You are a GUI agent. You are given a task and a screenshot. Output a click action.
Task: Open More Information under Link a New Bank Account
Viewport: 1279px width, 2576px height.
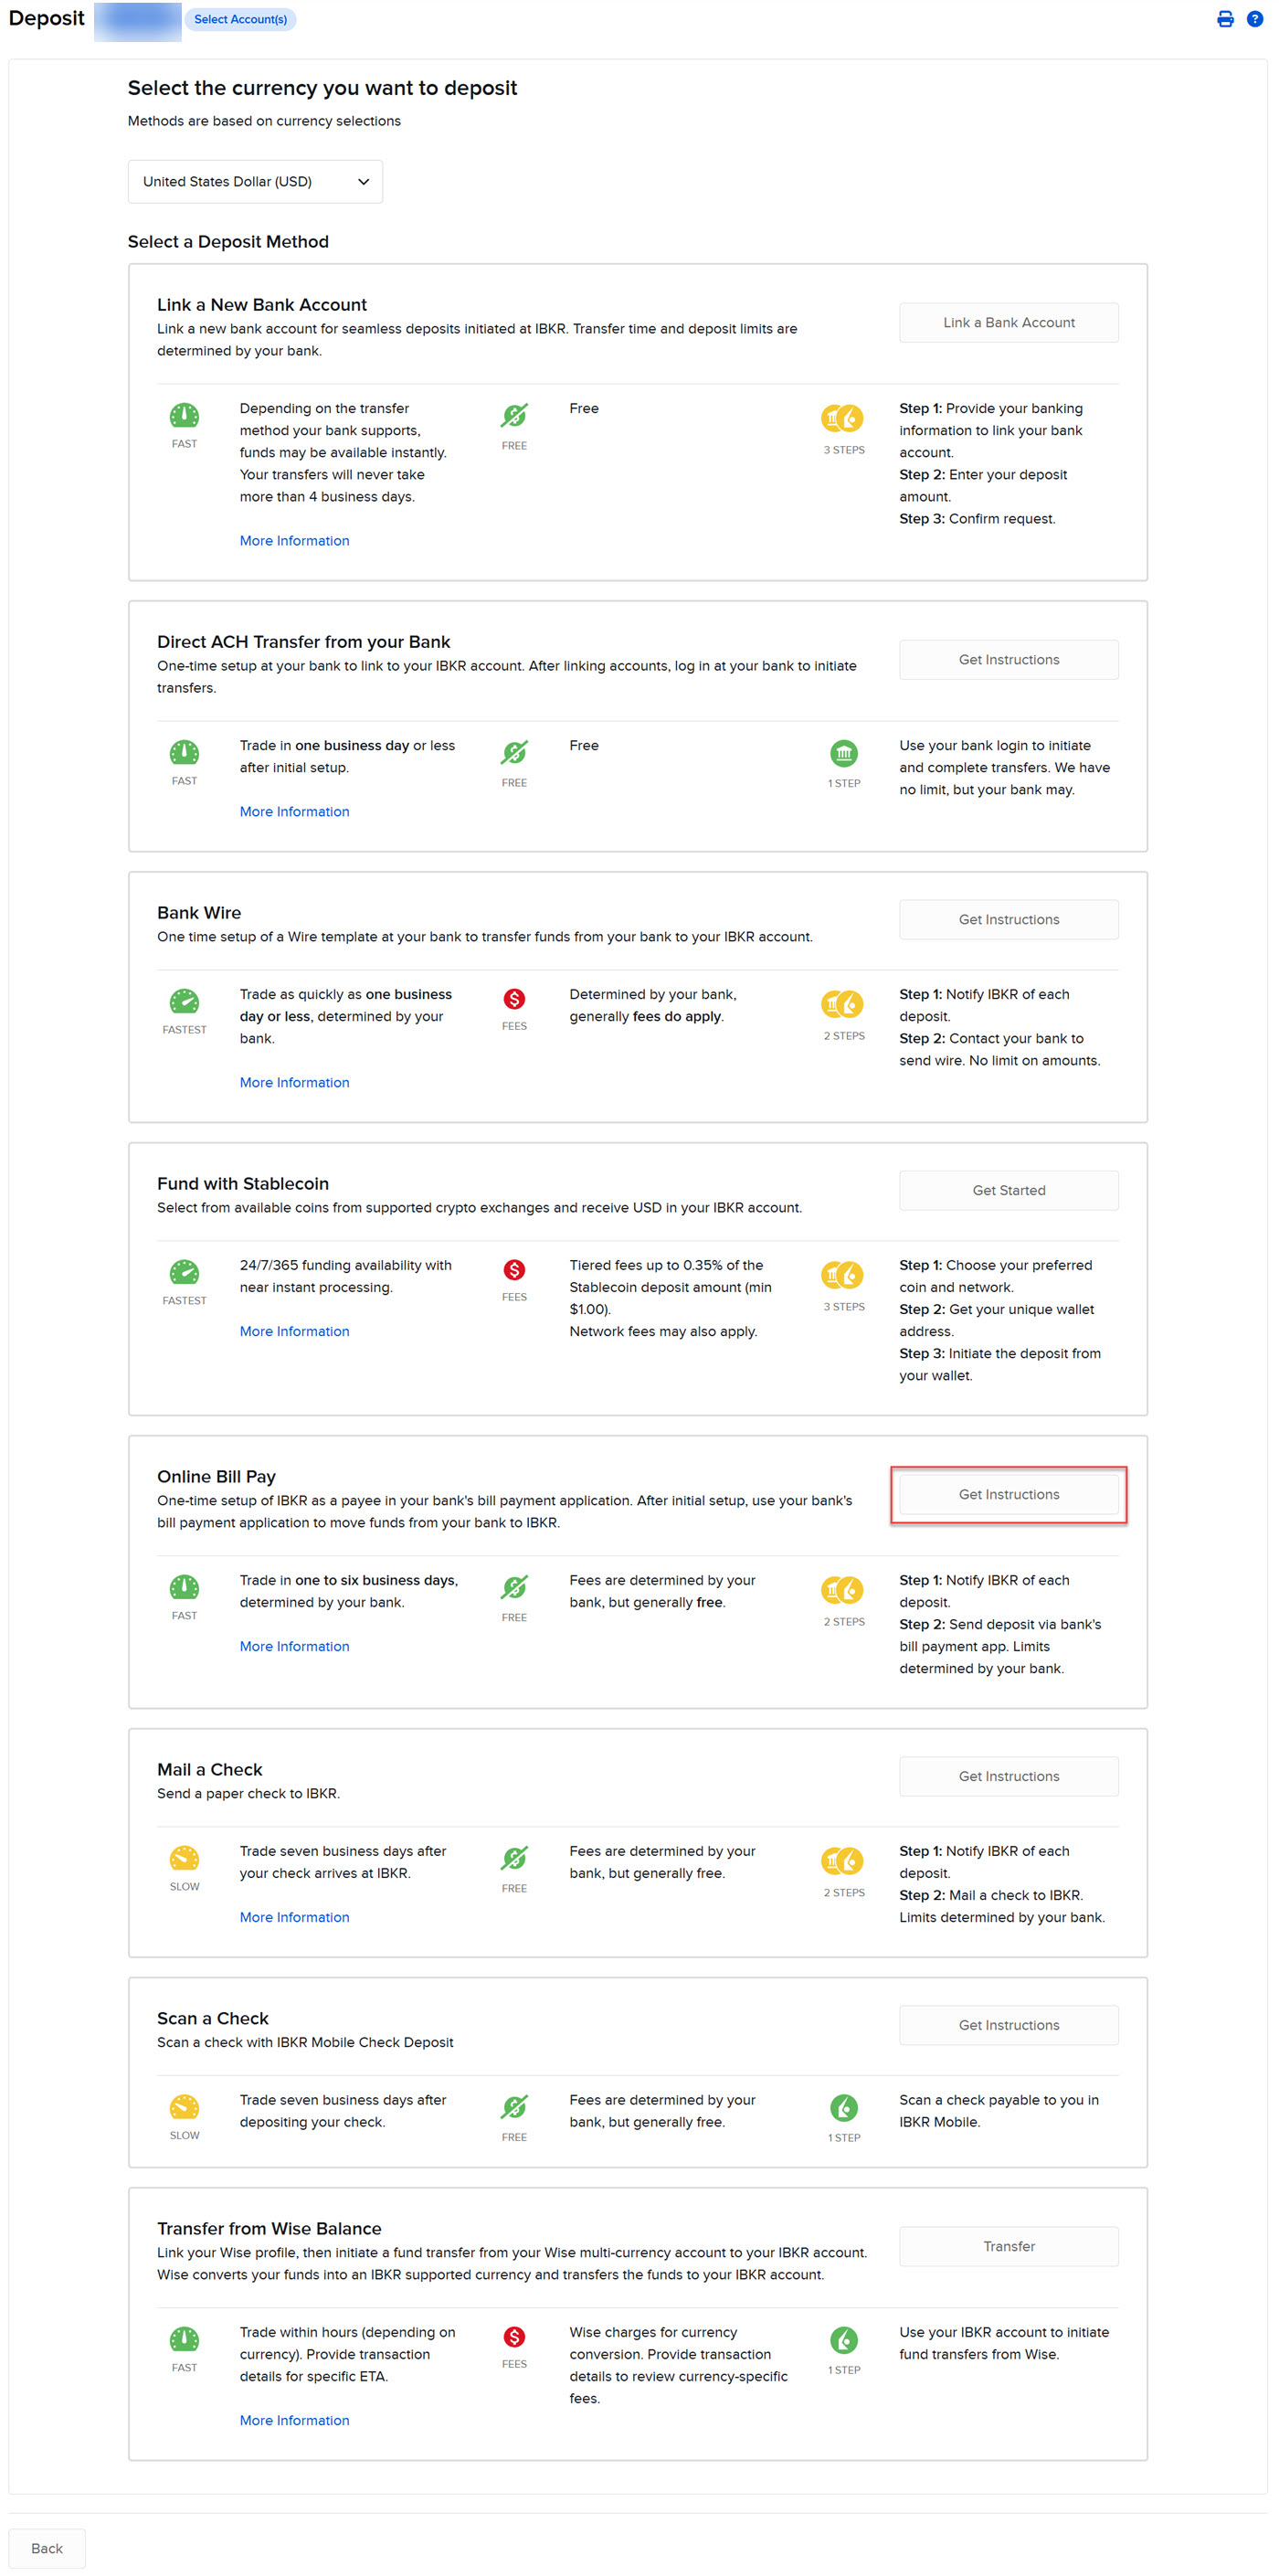(x=294, y=541)
